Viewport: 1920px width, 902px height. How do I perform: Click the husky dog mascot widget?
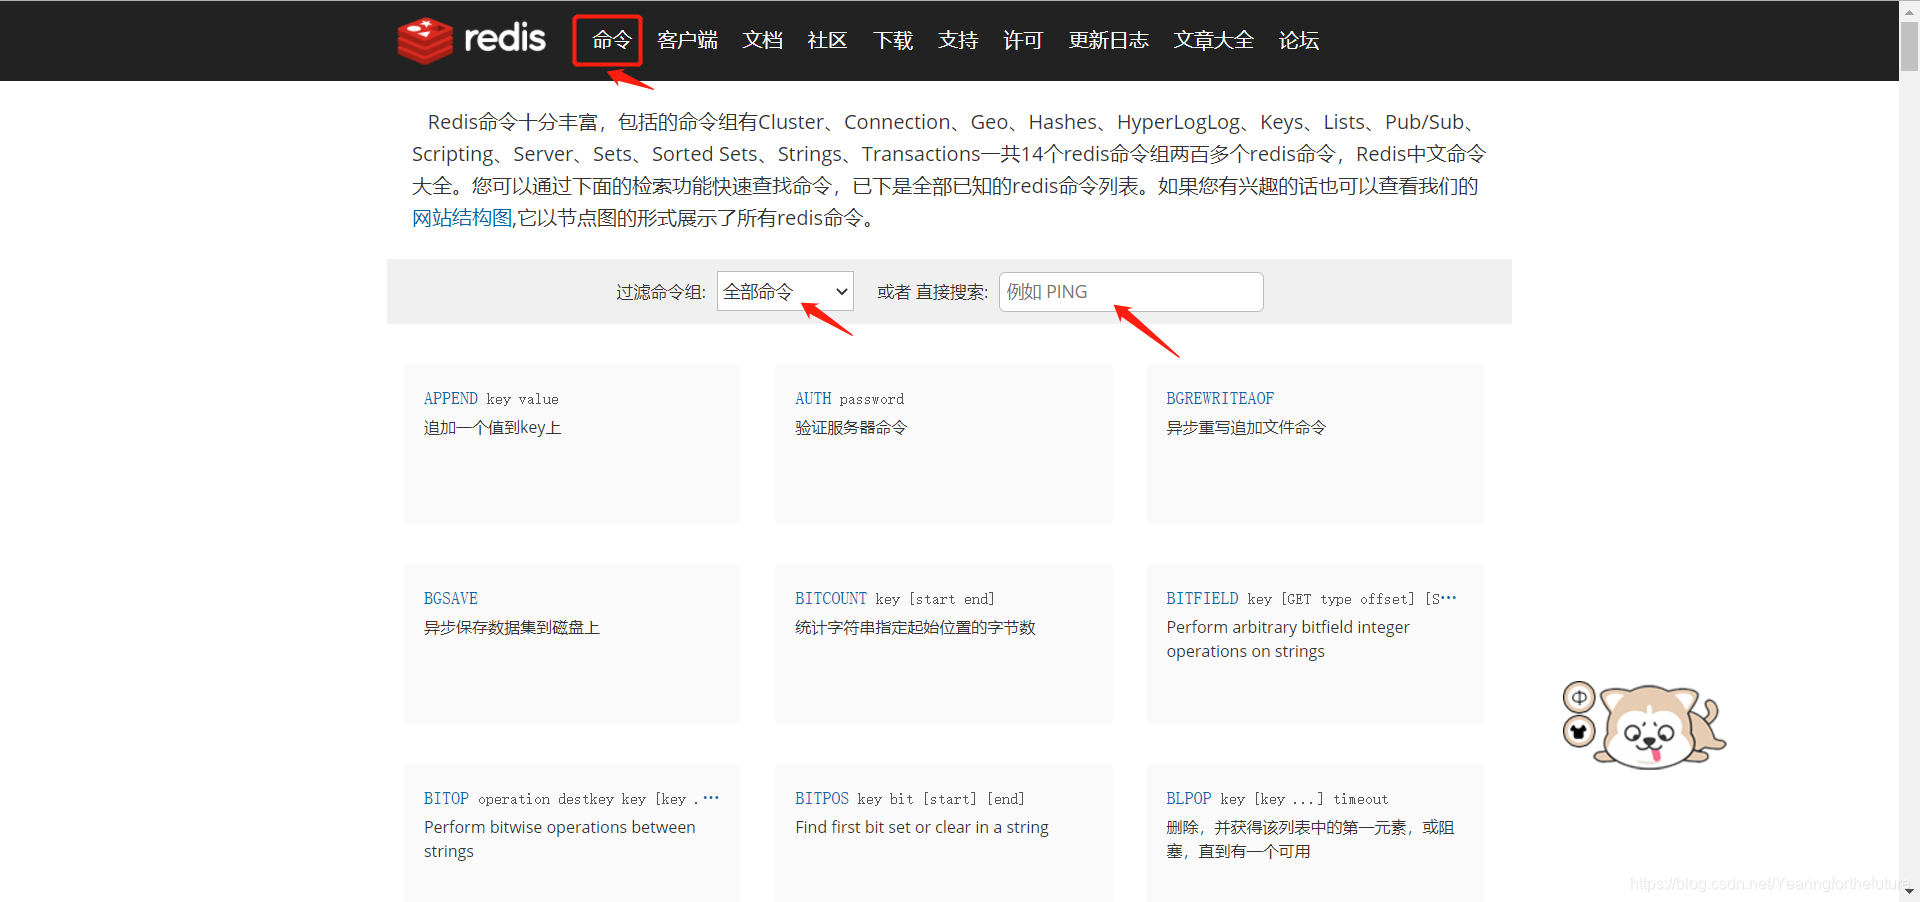(1662, 727)
